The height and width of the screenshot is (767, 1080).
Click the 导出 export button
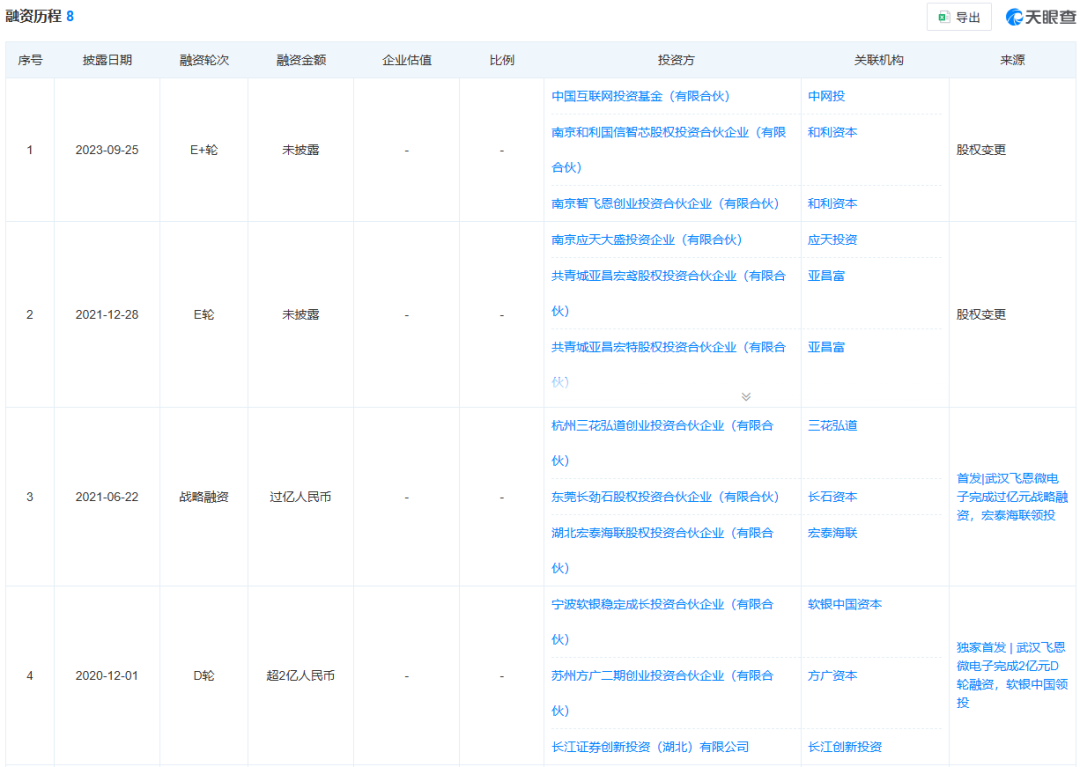(959, 17)
